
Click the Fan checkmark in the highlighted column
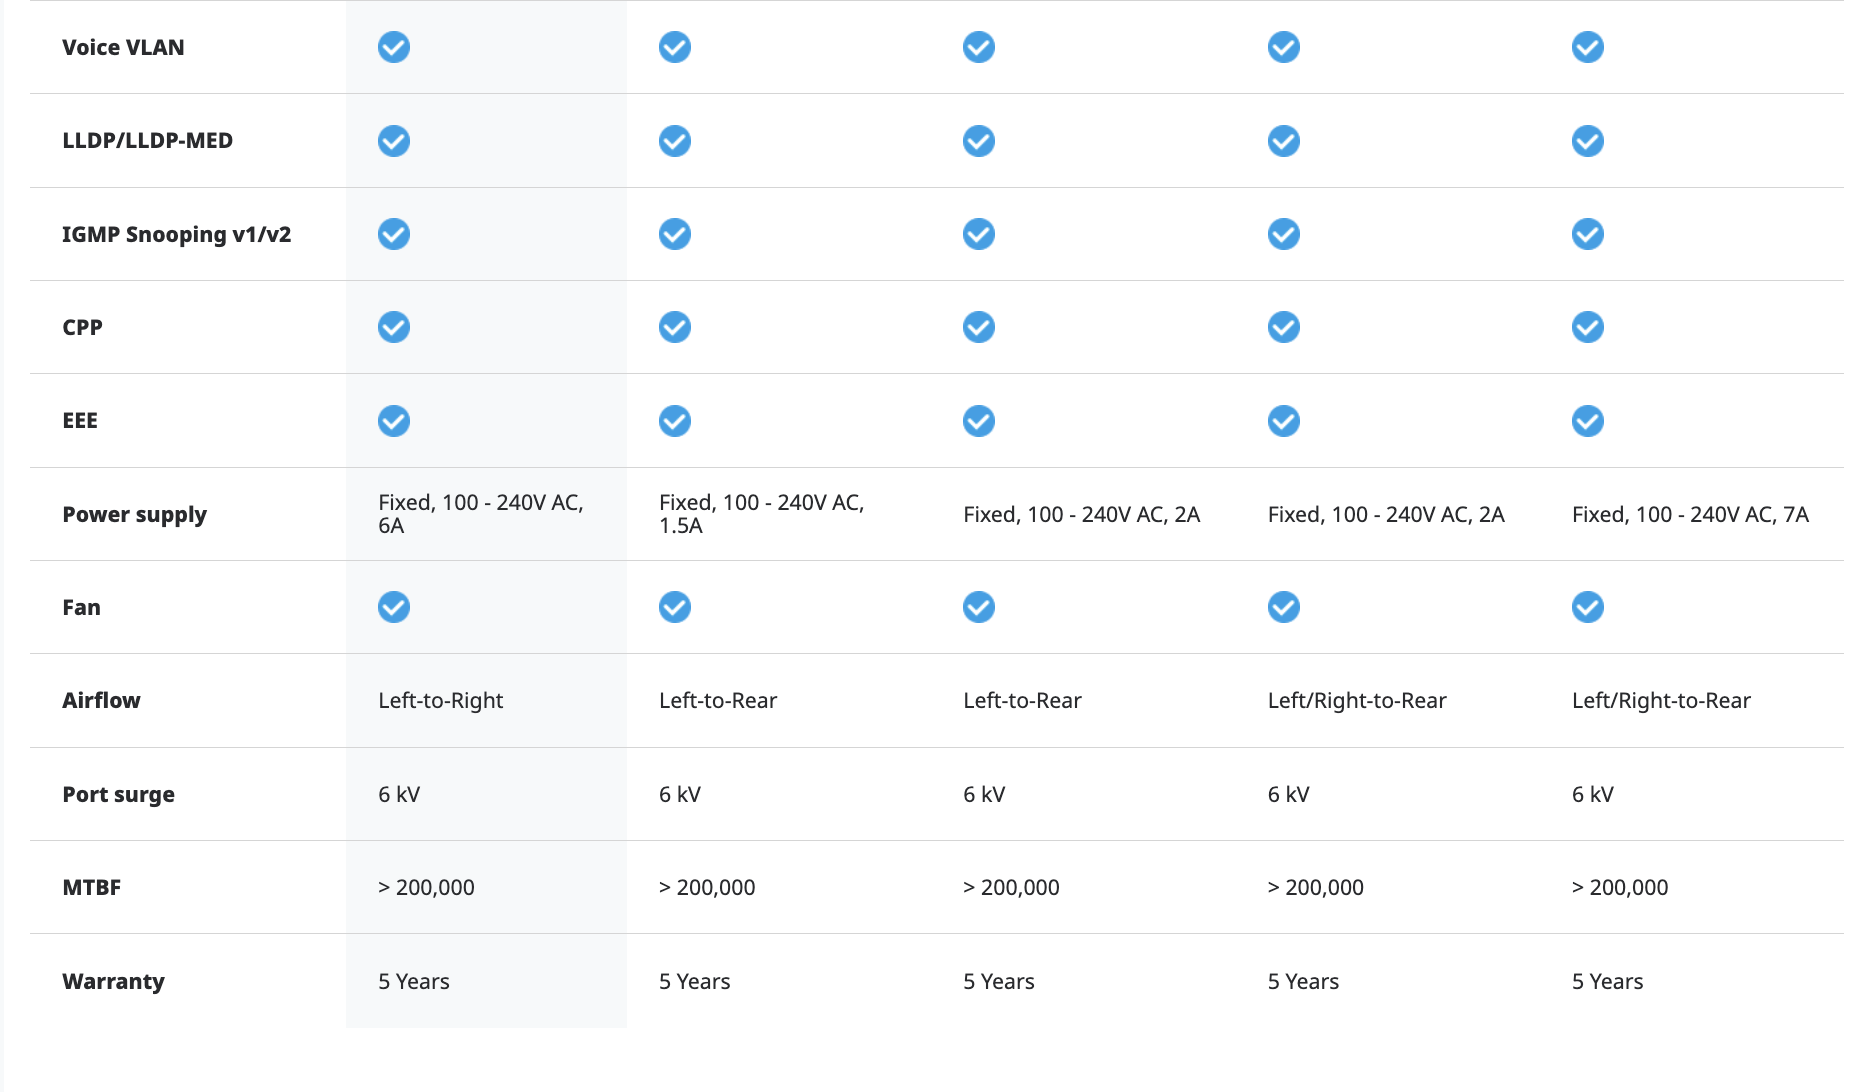393,607
